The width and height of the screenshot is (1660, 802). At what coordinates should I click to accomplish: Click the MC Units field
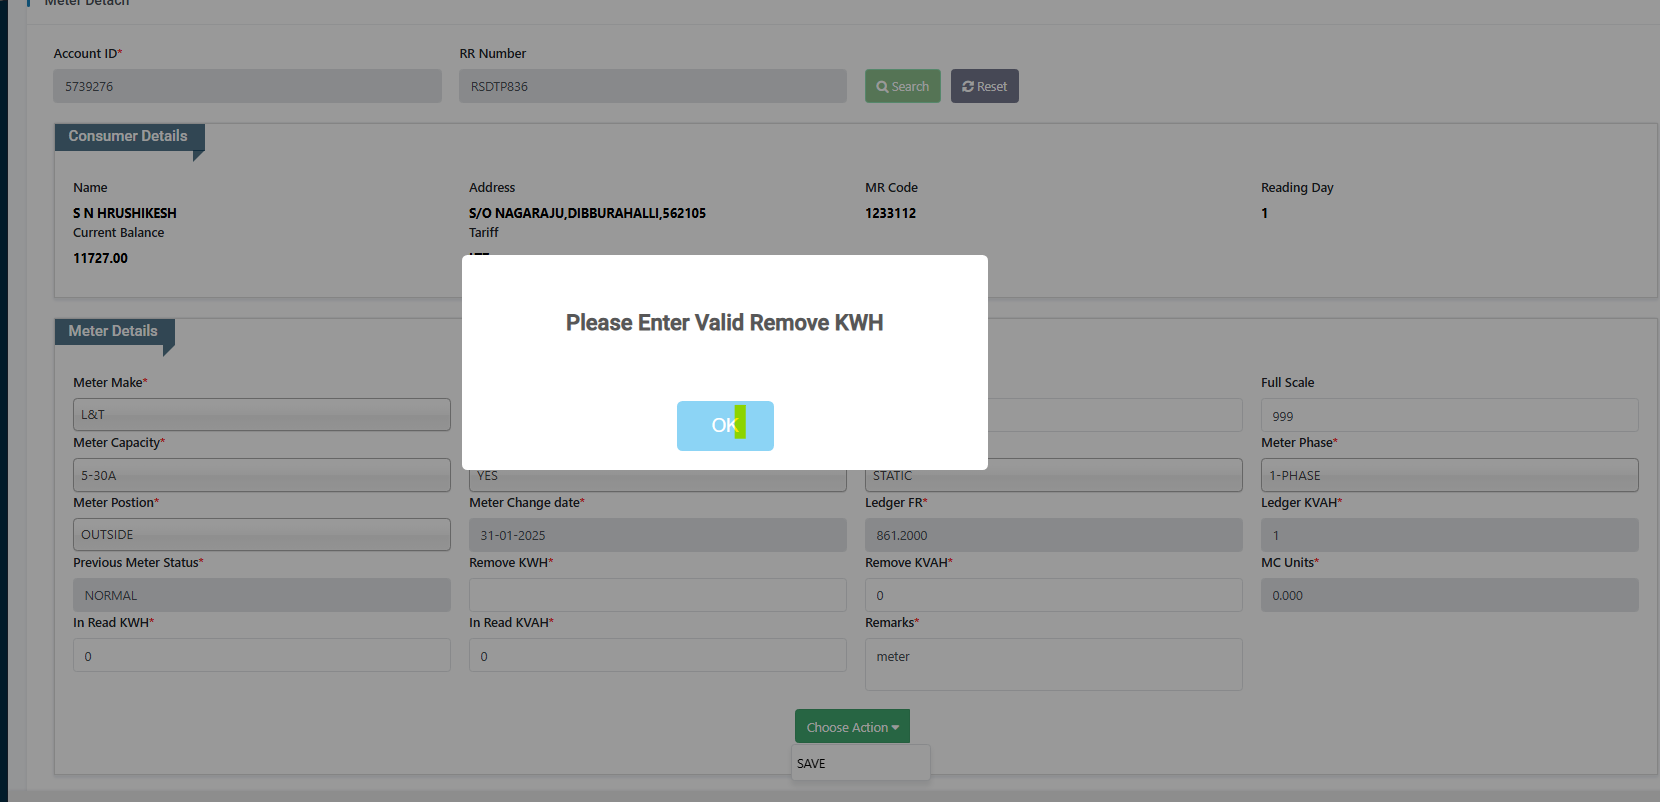pos(1450,595)
